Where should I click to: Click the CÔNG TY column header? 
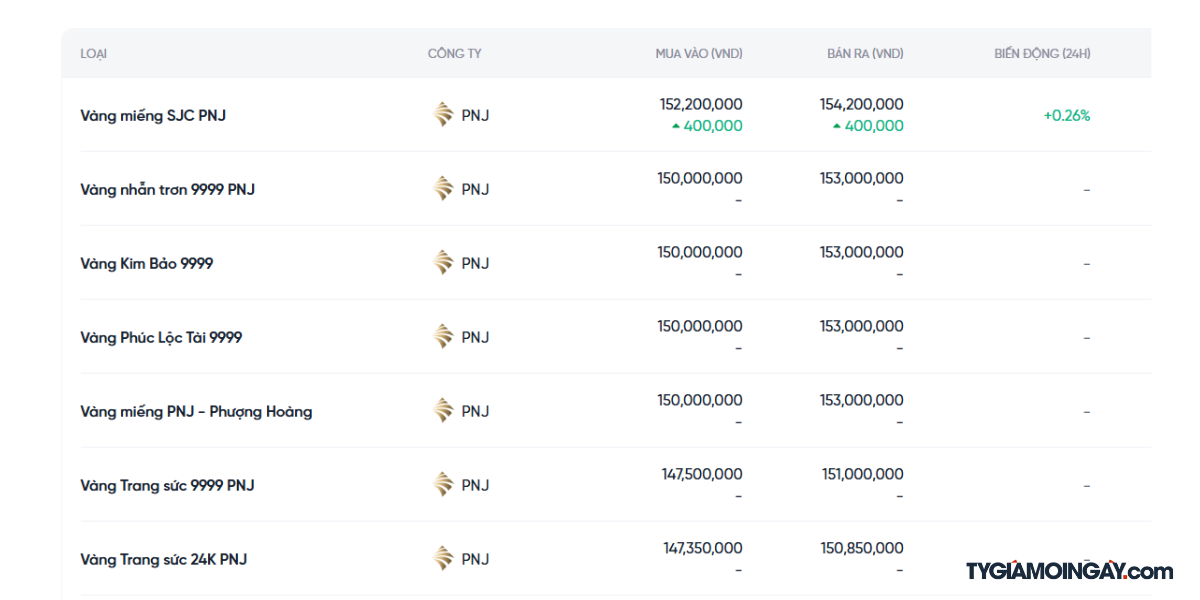[454, 54]
